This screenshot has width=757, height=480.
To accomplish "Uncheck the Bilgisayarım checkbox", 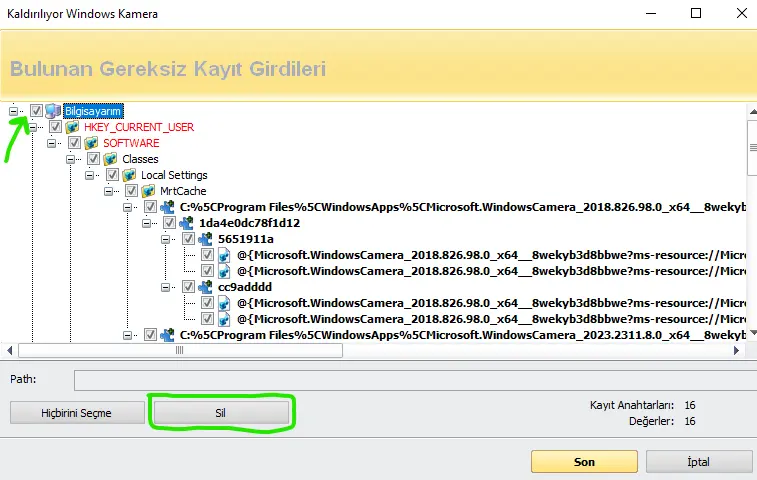I will pyautogui.click(x=36, y=111).
